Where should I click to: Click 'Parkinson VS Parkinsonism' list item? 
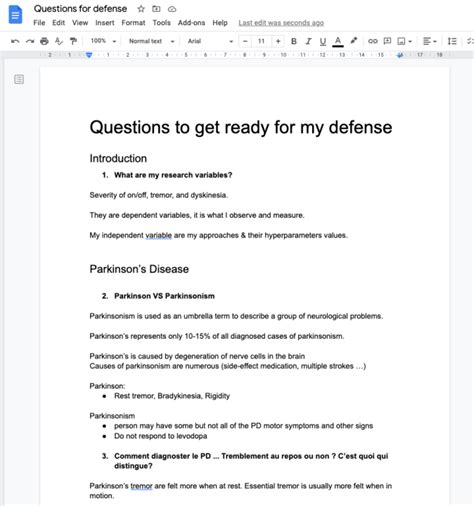164,296
